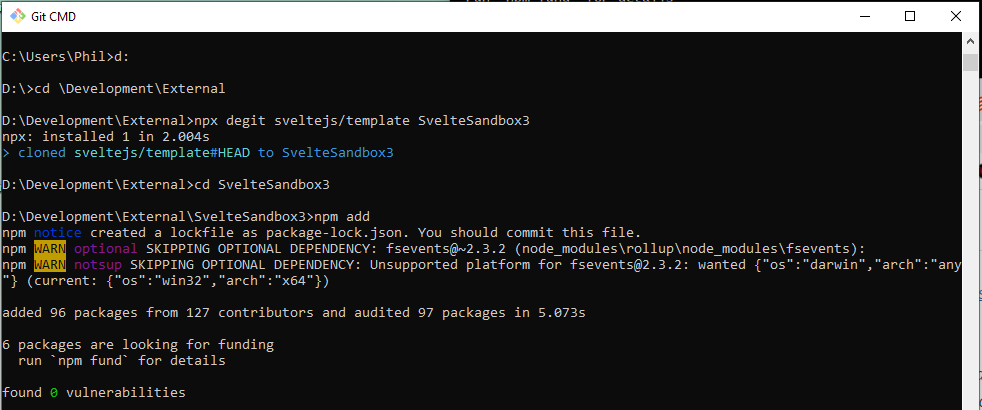Maximize the Git CMD window
Image resolution: width=982 pixels, height=410 pixels.
click(x=909, y=17)
